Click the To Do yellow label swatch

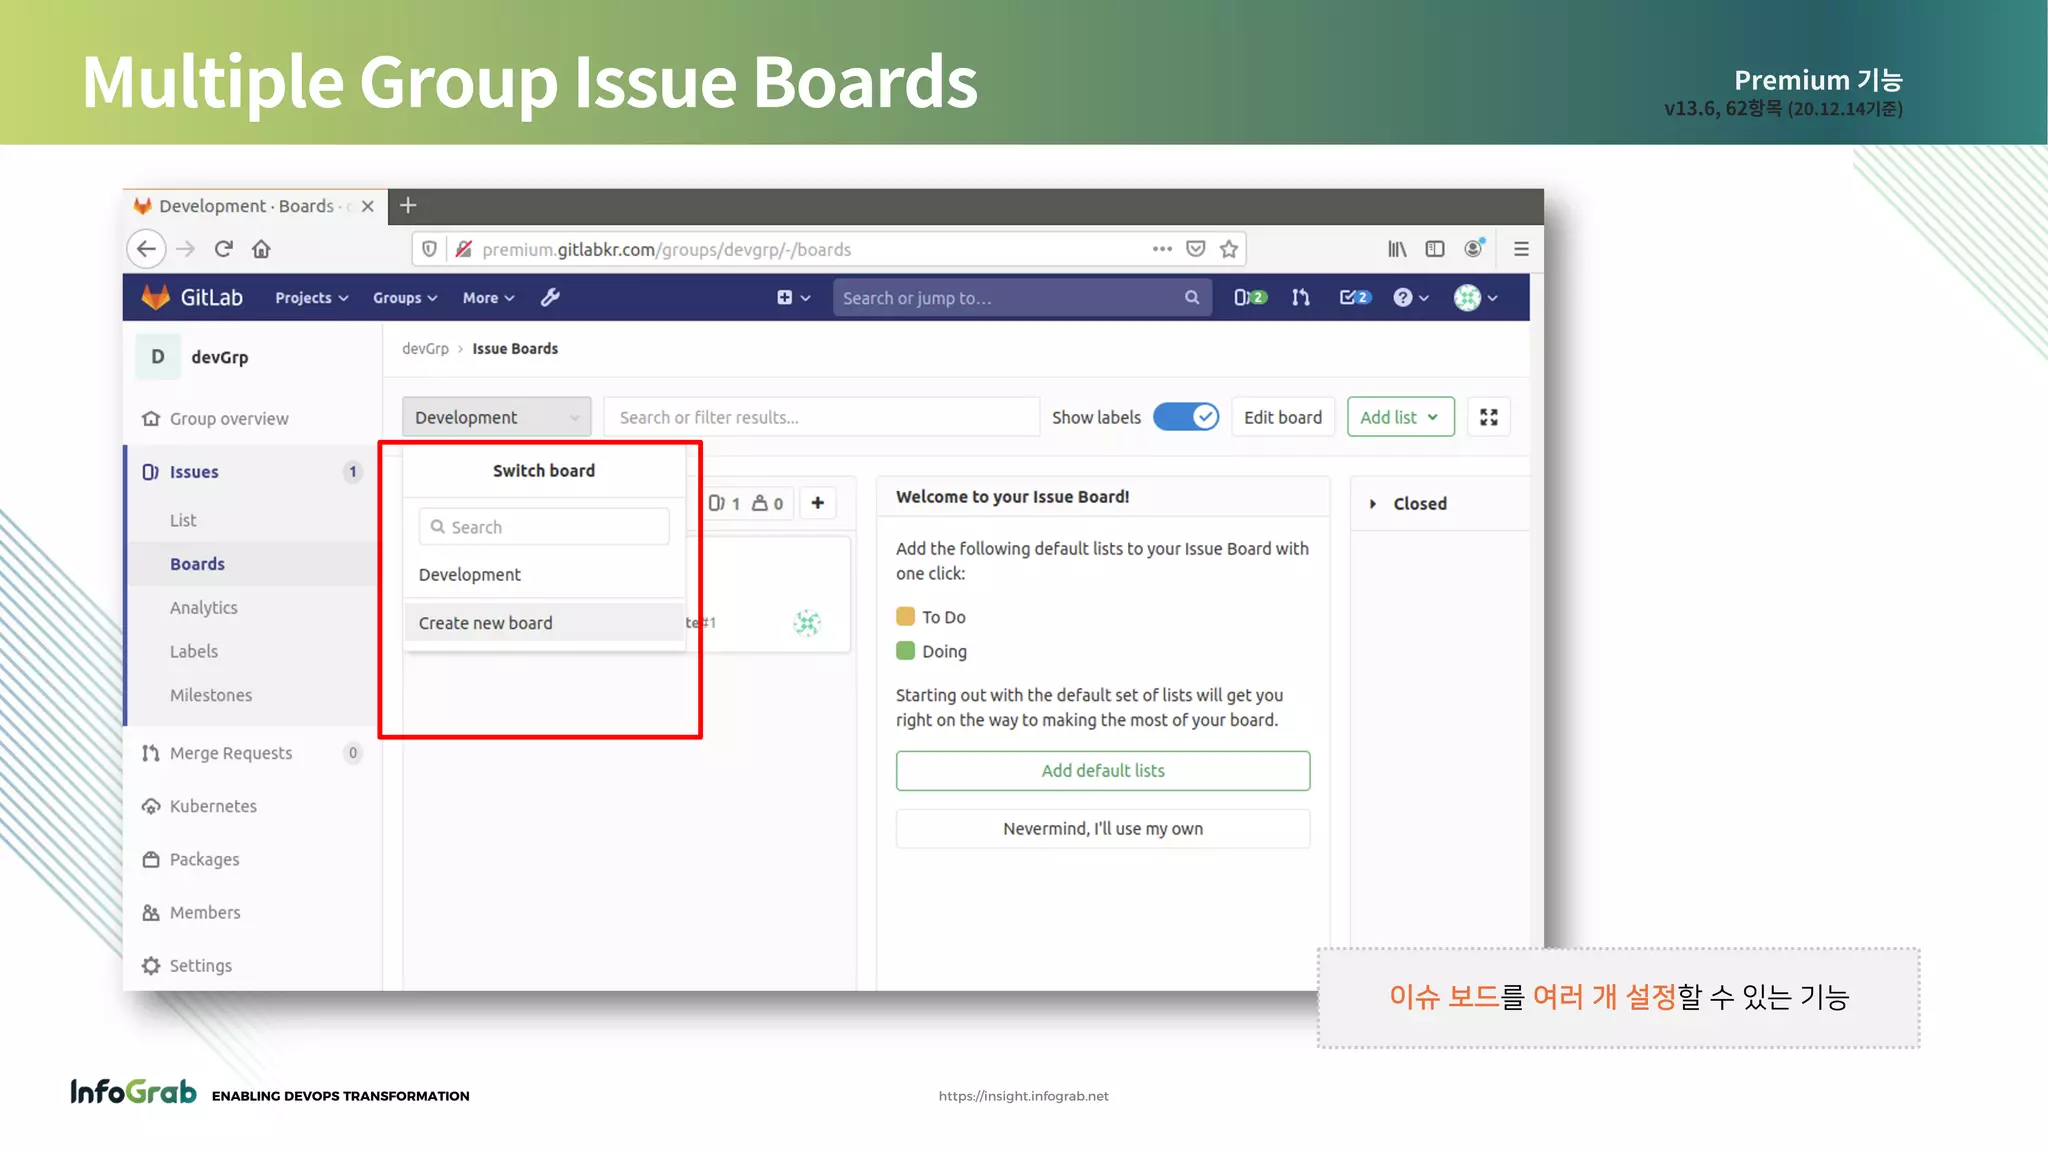(905, 616)
